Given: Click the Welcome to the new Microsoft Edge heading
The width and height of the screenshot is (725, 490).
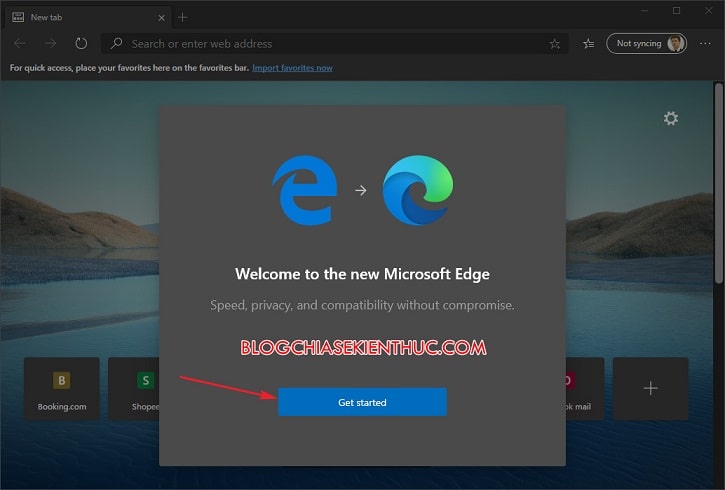Looking at the screenshot, I should point(362,274).
